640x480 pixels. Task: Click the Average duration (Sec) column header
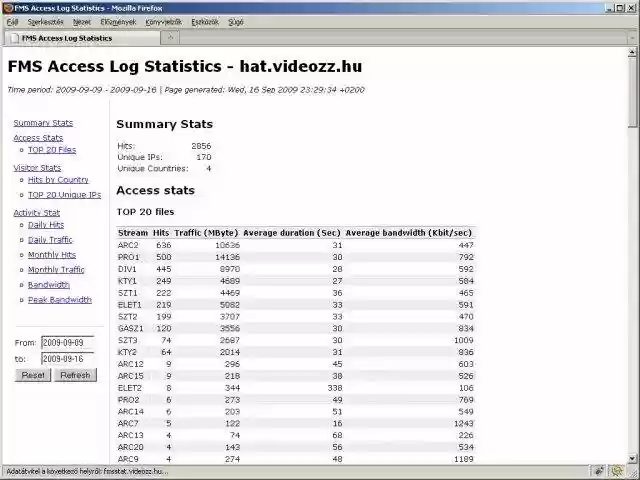[x=292, y=233]
